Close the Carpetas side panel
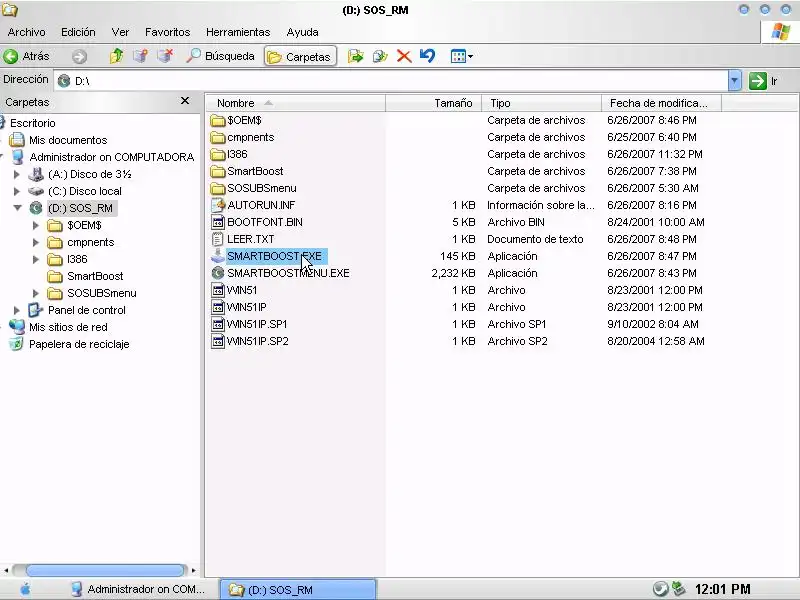800x600 pixels. click(185, 101)
